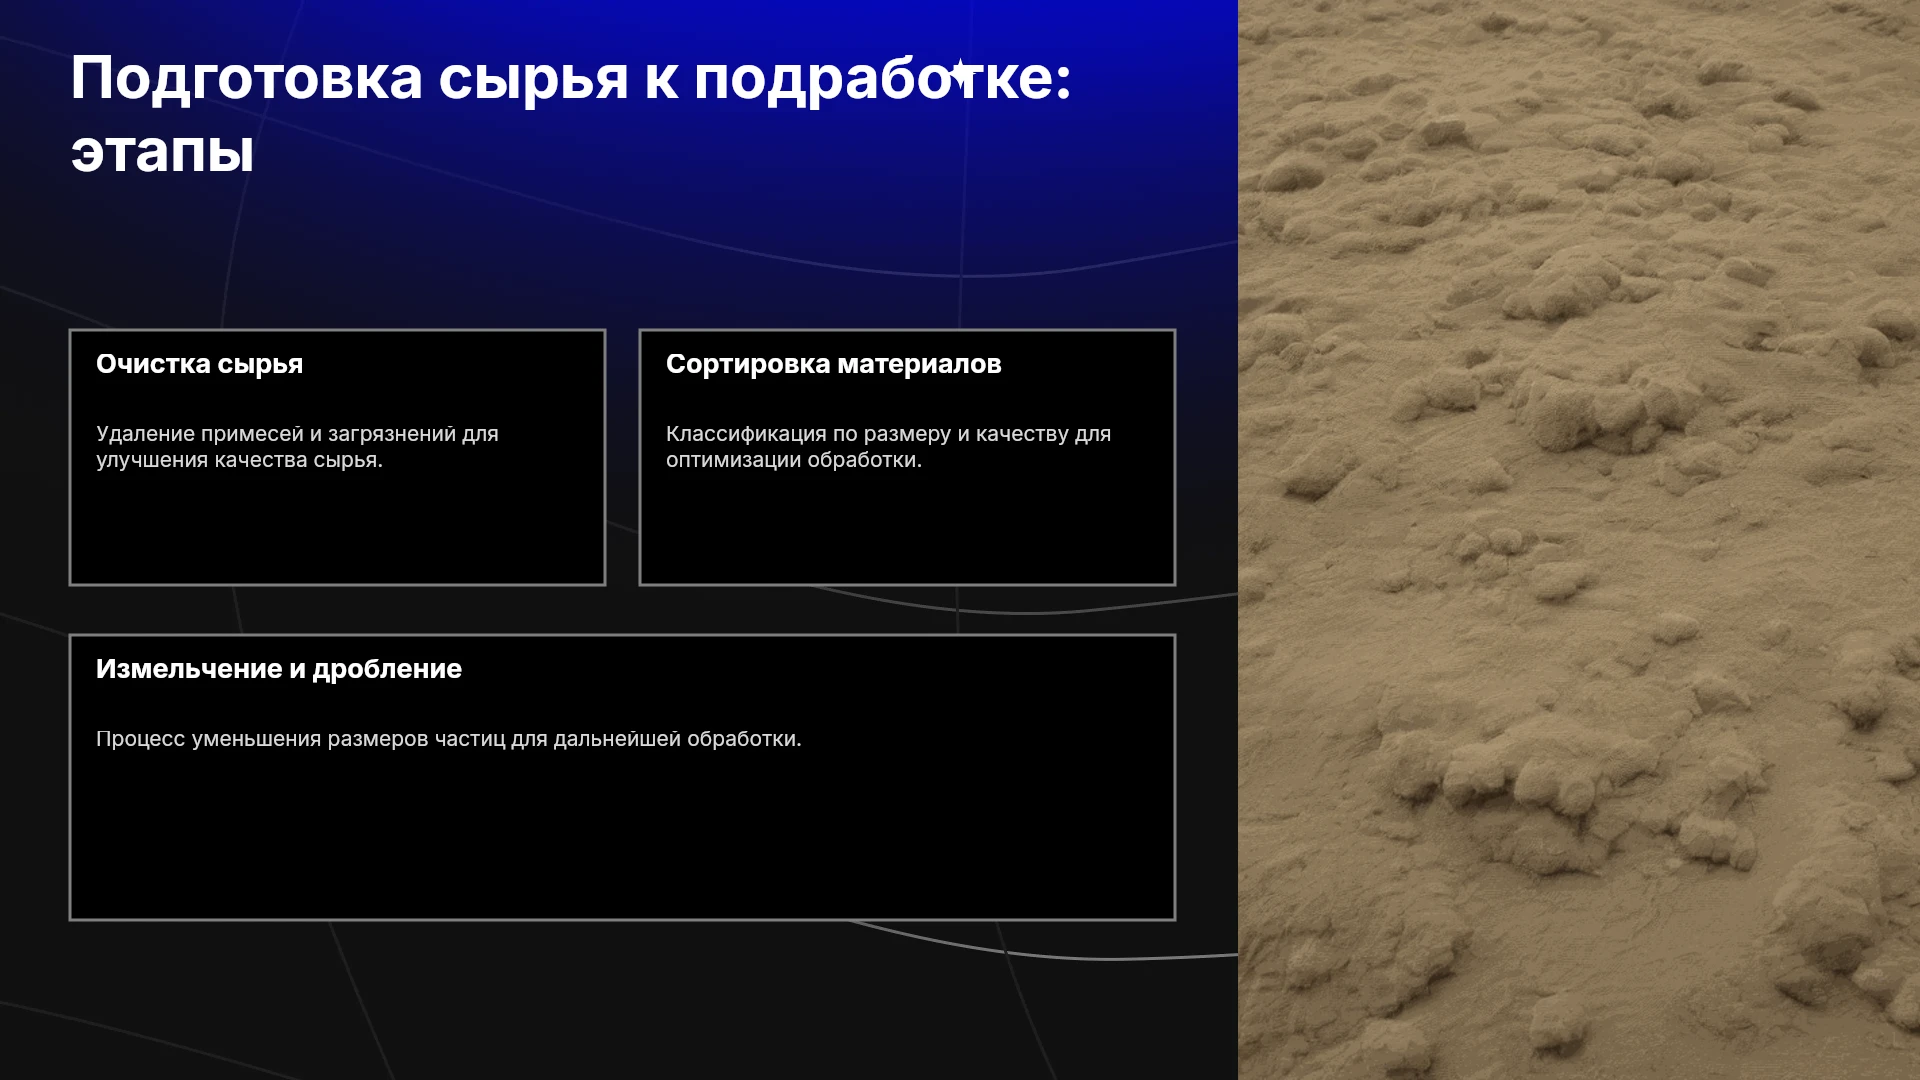Click the dark background below the bottom card
Screen dimensions: 1920x1080
(x=620, y=1000)
